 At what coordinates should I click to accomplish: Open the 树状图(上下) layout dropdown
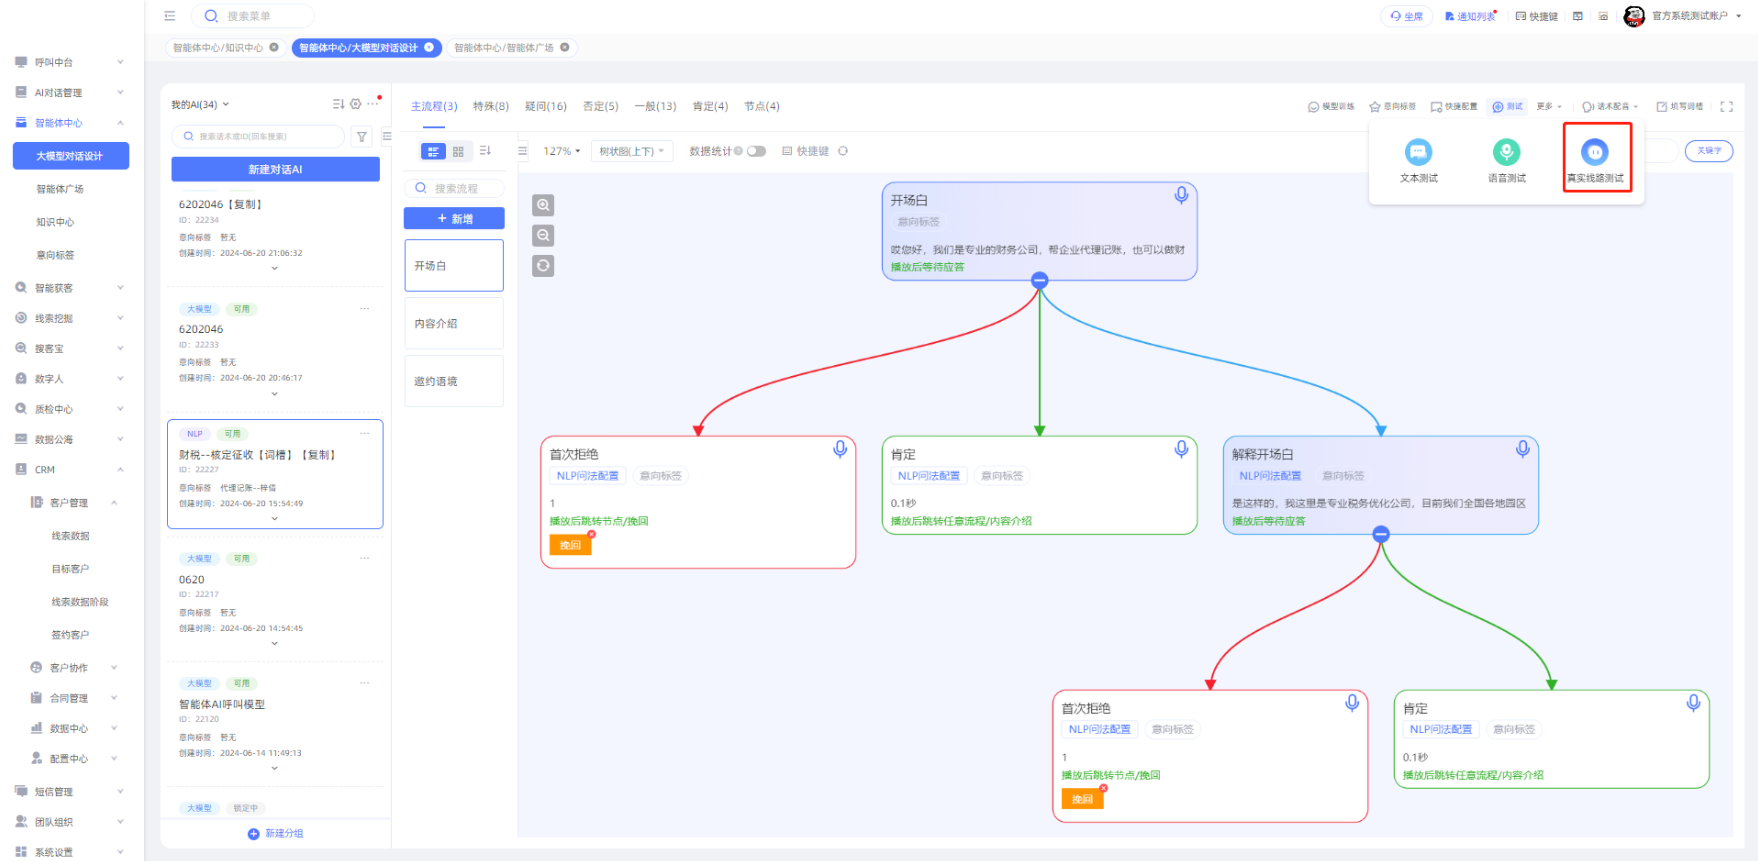click(631, 151)
